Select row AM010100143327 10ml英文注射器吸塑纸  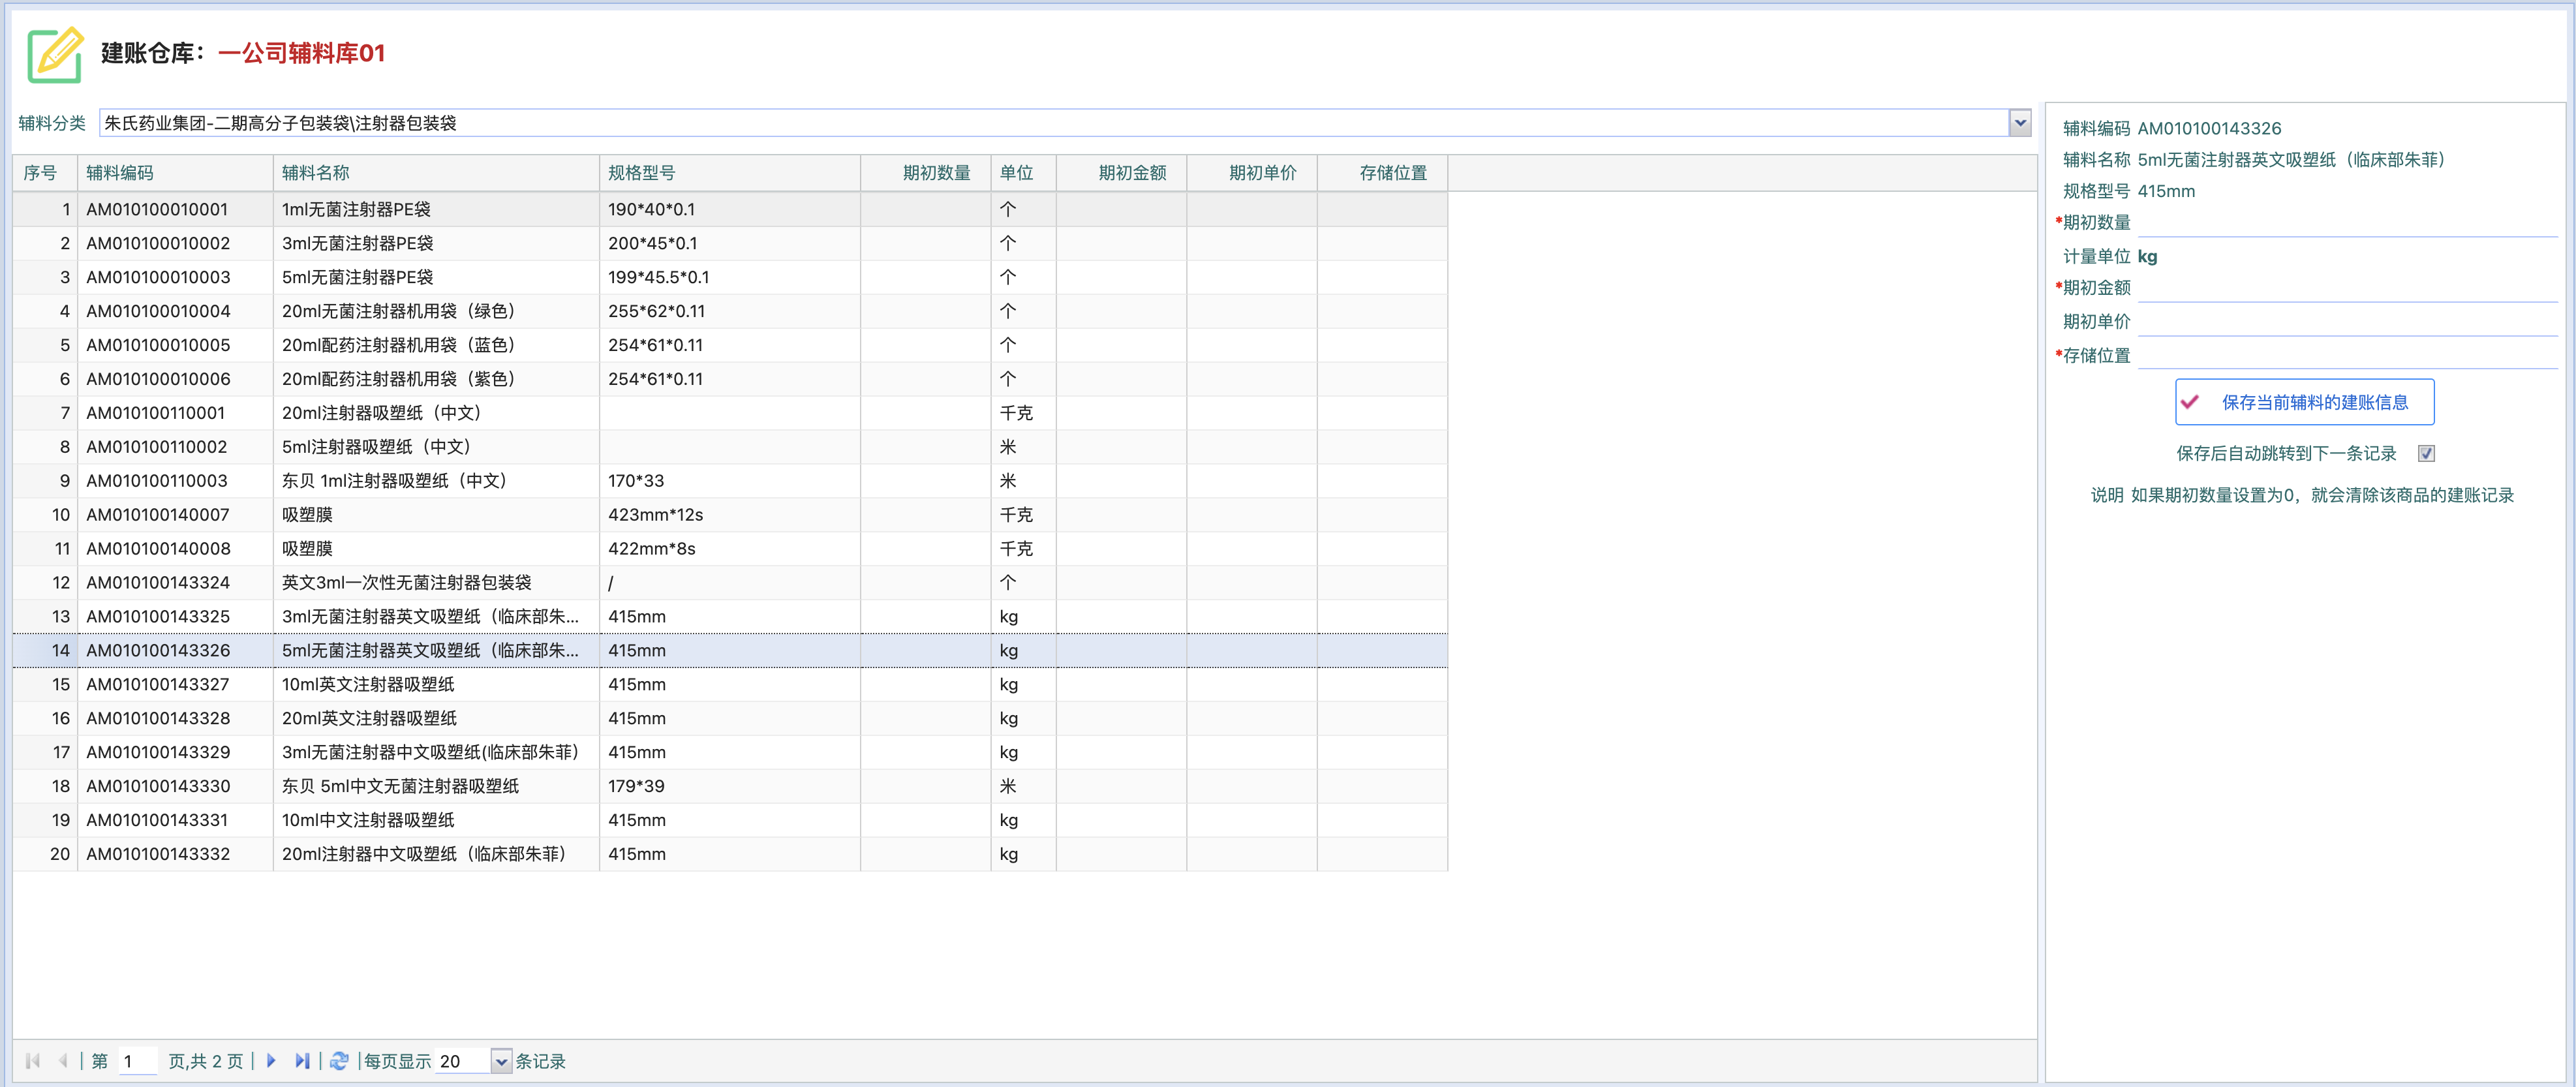coord(368,684)
